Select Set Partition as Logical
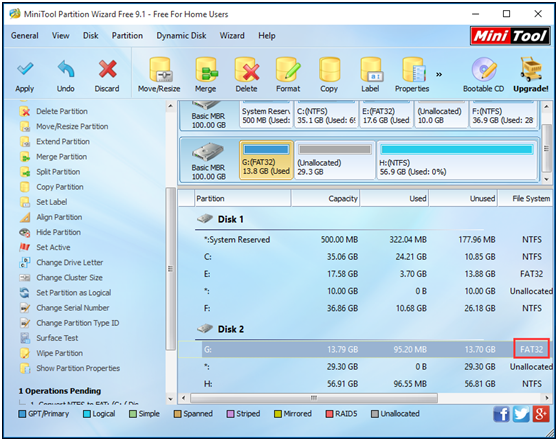The height and width of the screenshot is (441, 558). pos(73,293)
